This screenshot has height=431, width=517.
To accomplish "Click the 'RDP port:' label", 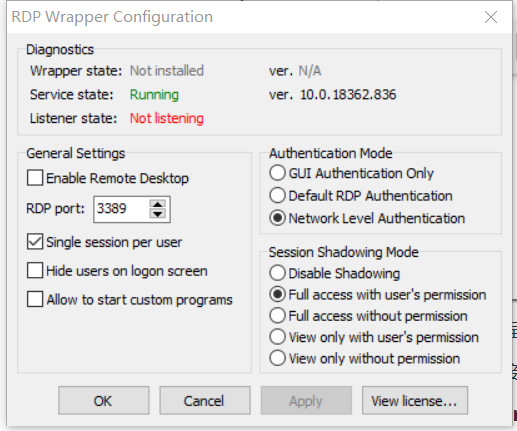I will coord(55,209).
